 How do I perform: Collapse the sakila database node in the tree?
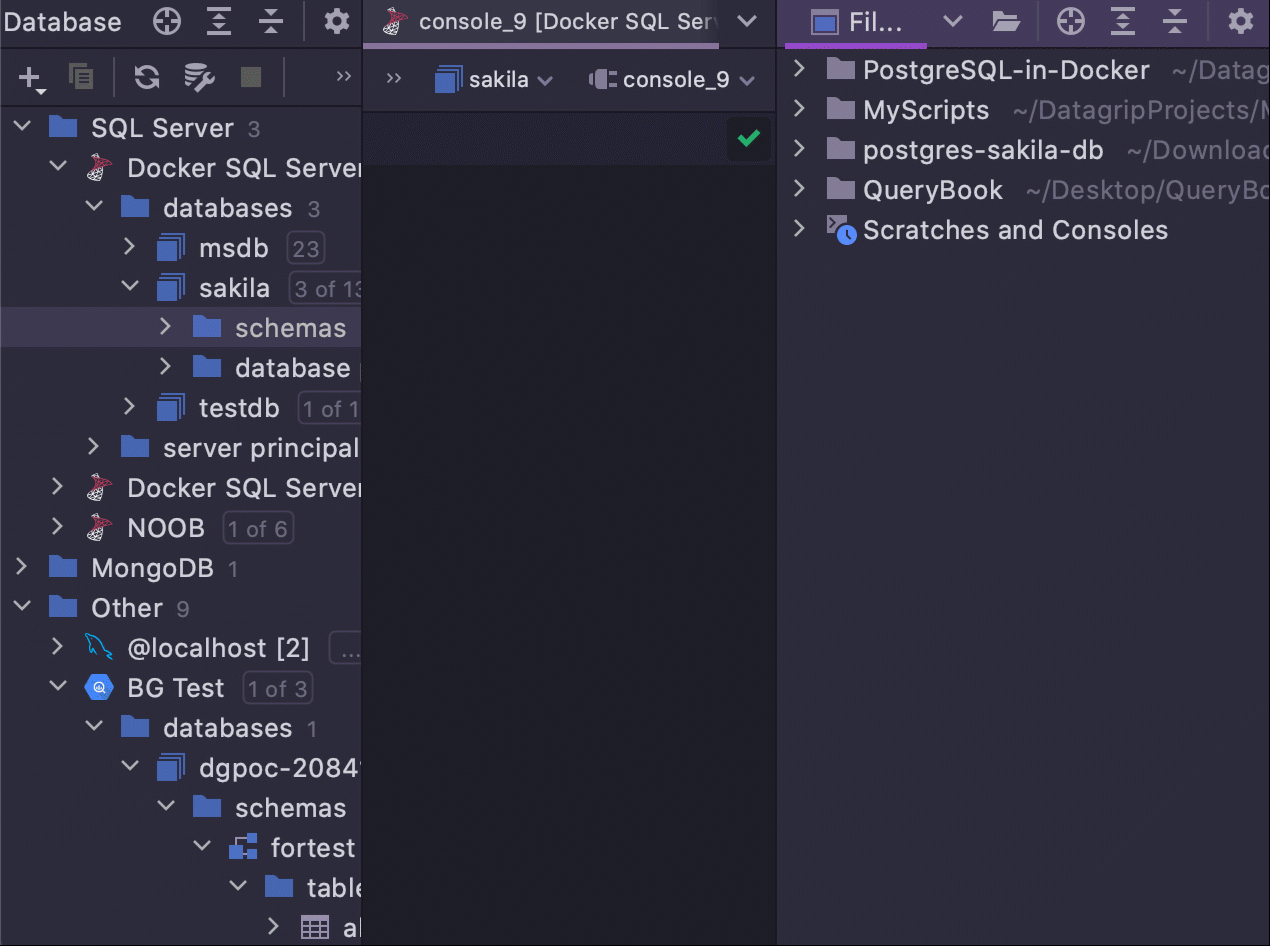tap(130, 287)
